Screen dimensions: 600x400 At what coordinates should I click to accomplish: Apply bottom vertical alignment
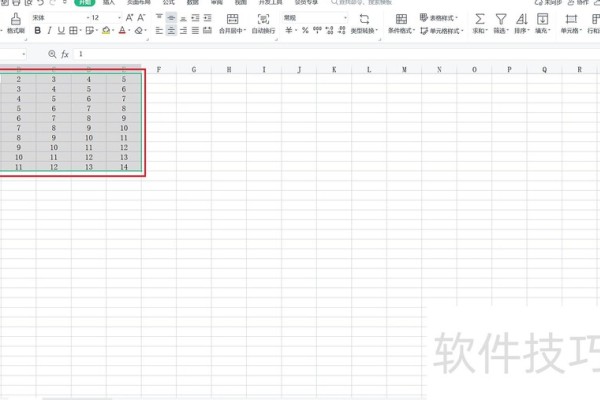pyautogui.click(x=183, y=18)
